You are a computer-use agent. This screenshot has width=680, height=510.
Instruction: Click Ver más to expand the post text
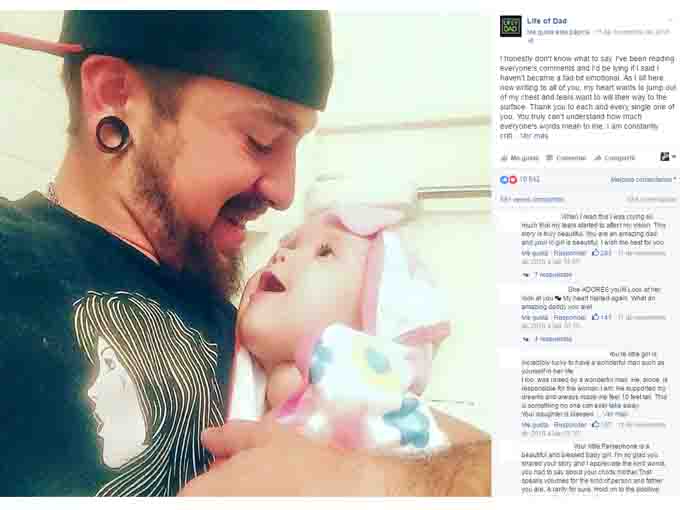534,136
